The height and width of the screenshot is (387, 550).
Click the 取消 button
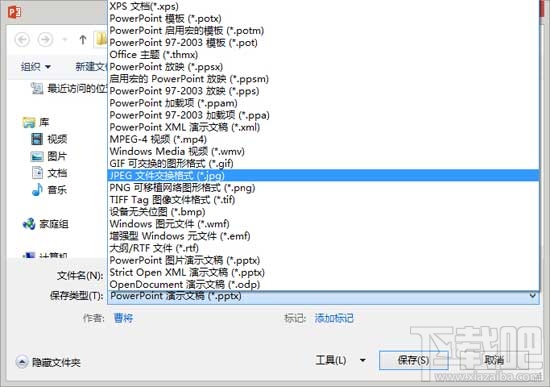494,360
